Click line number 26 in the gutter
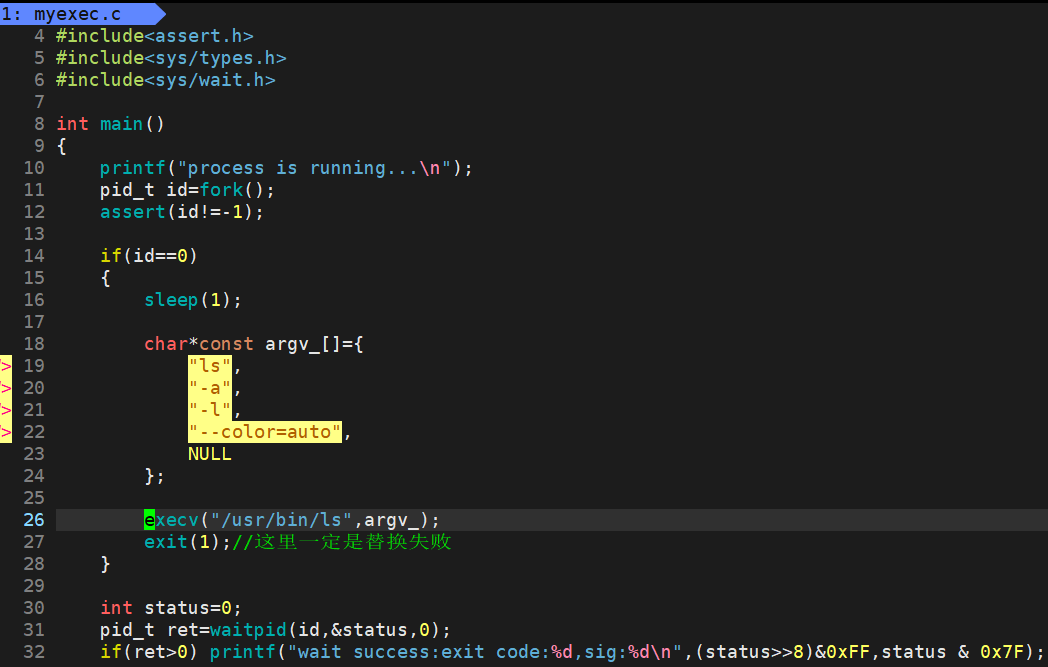This screenshot has height=667, width=1048. (34, 519)
